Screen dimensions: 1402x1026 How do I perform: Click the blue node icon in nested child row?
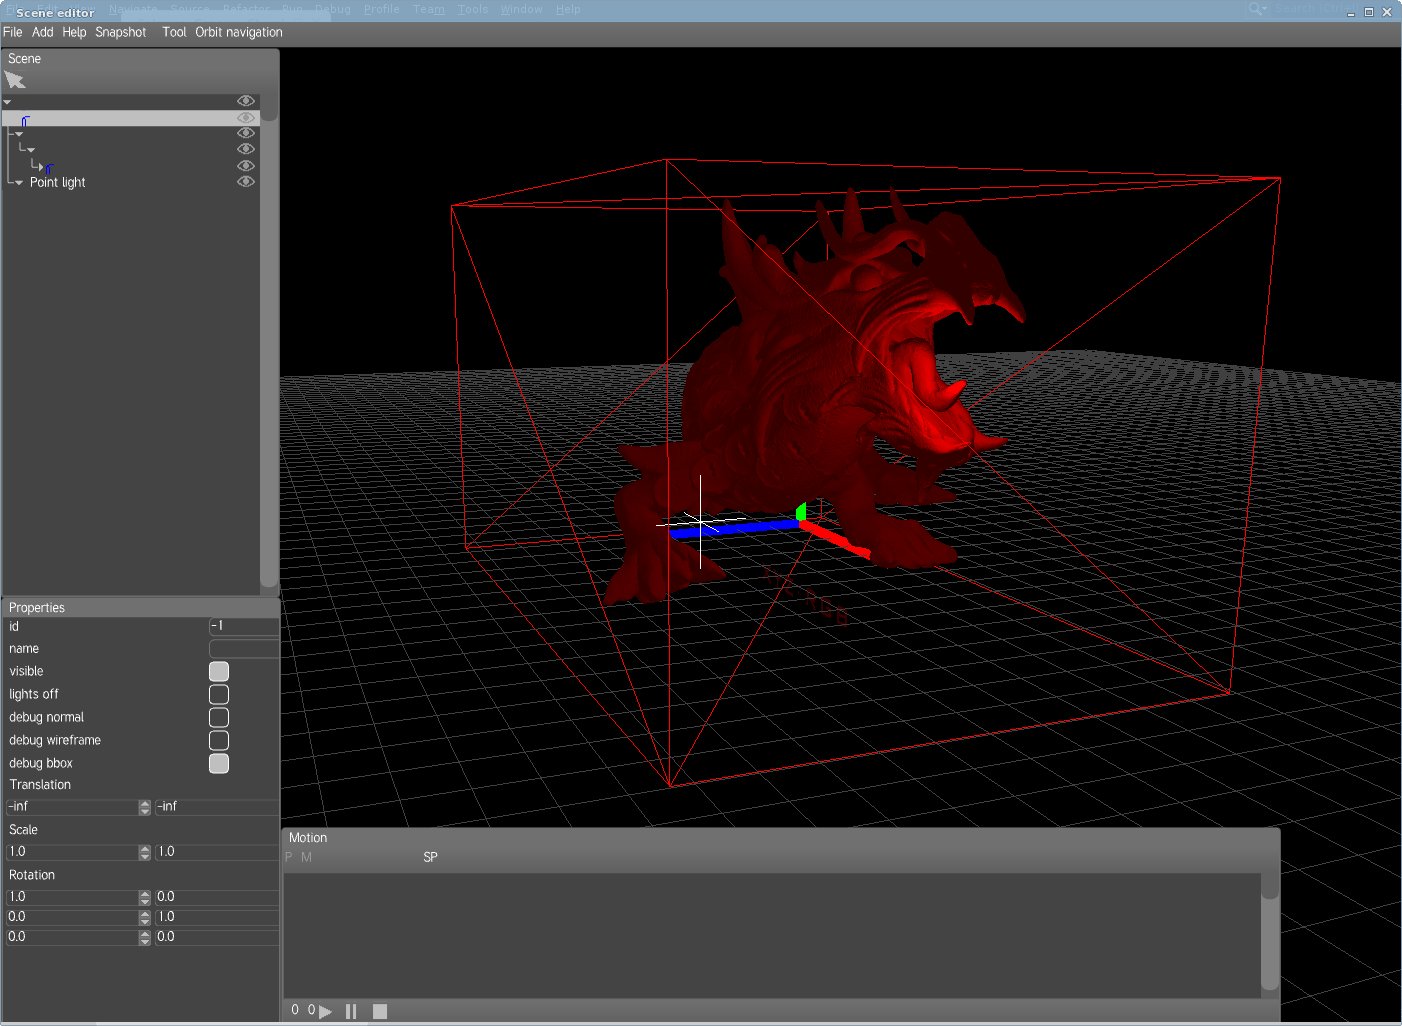(x=49, y=167)
